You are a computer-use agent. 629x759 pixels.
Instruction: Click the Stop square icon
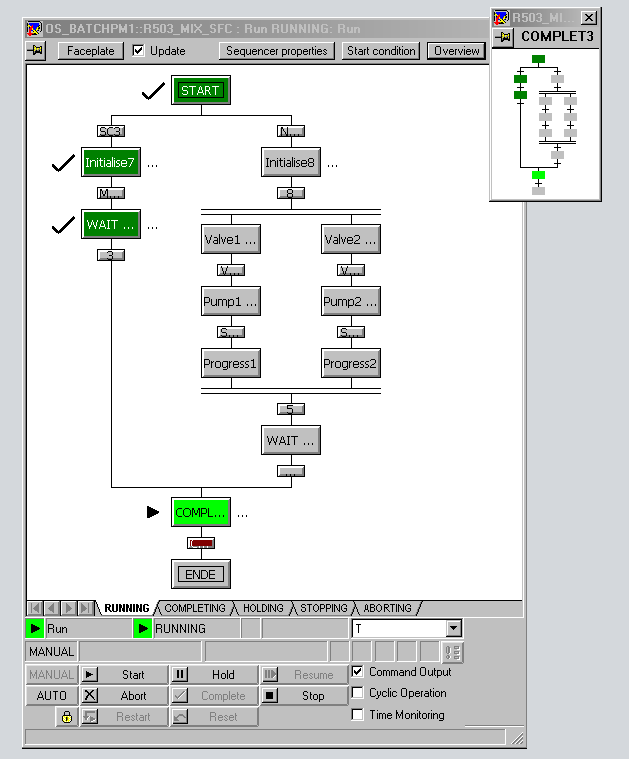click(x=270, y=696)
